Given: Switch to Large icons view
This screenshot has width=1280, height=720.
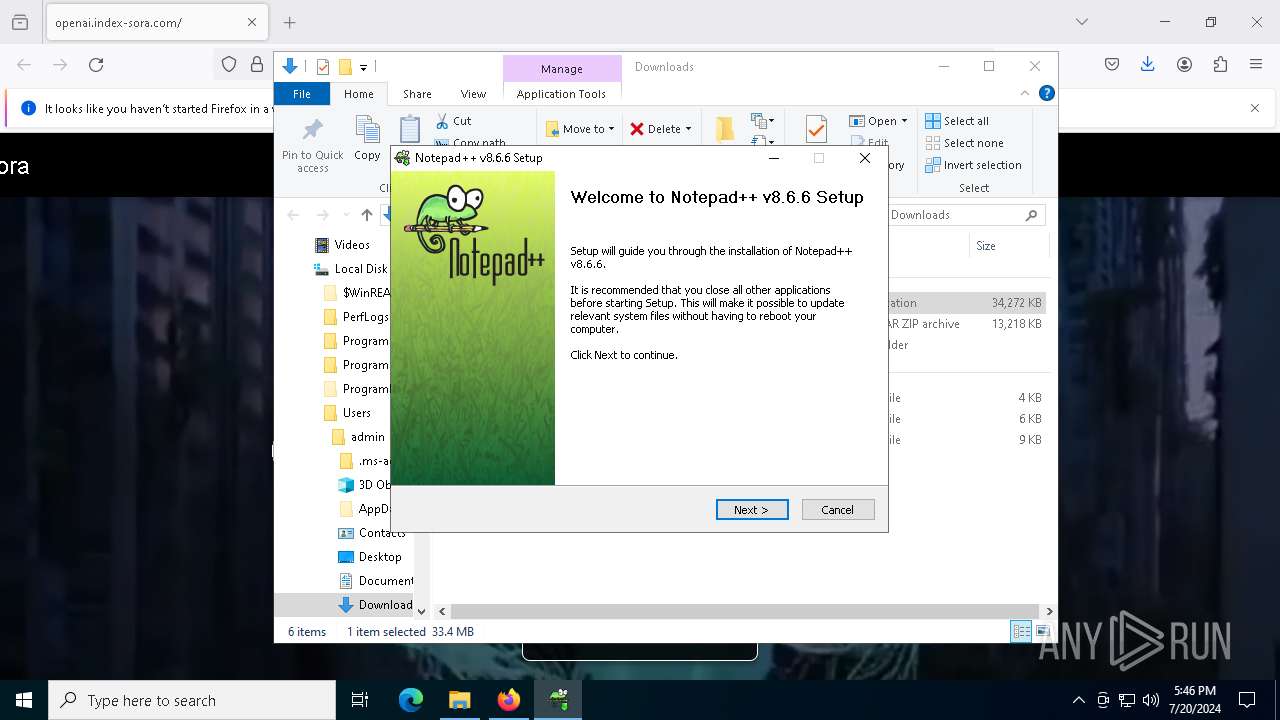Looking at the screenshot, I should (x=1042, y=631).
